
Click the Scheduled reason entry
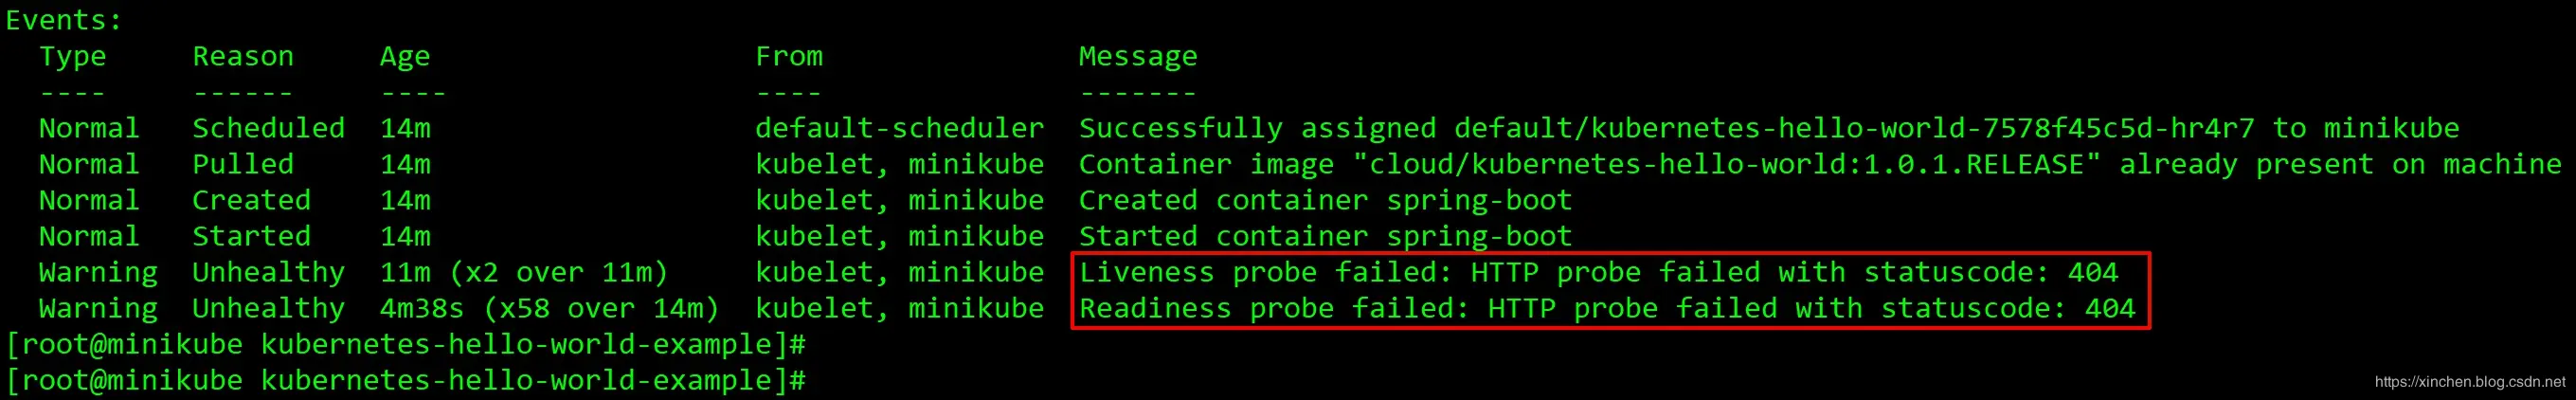[x=268, y=128]
